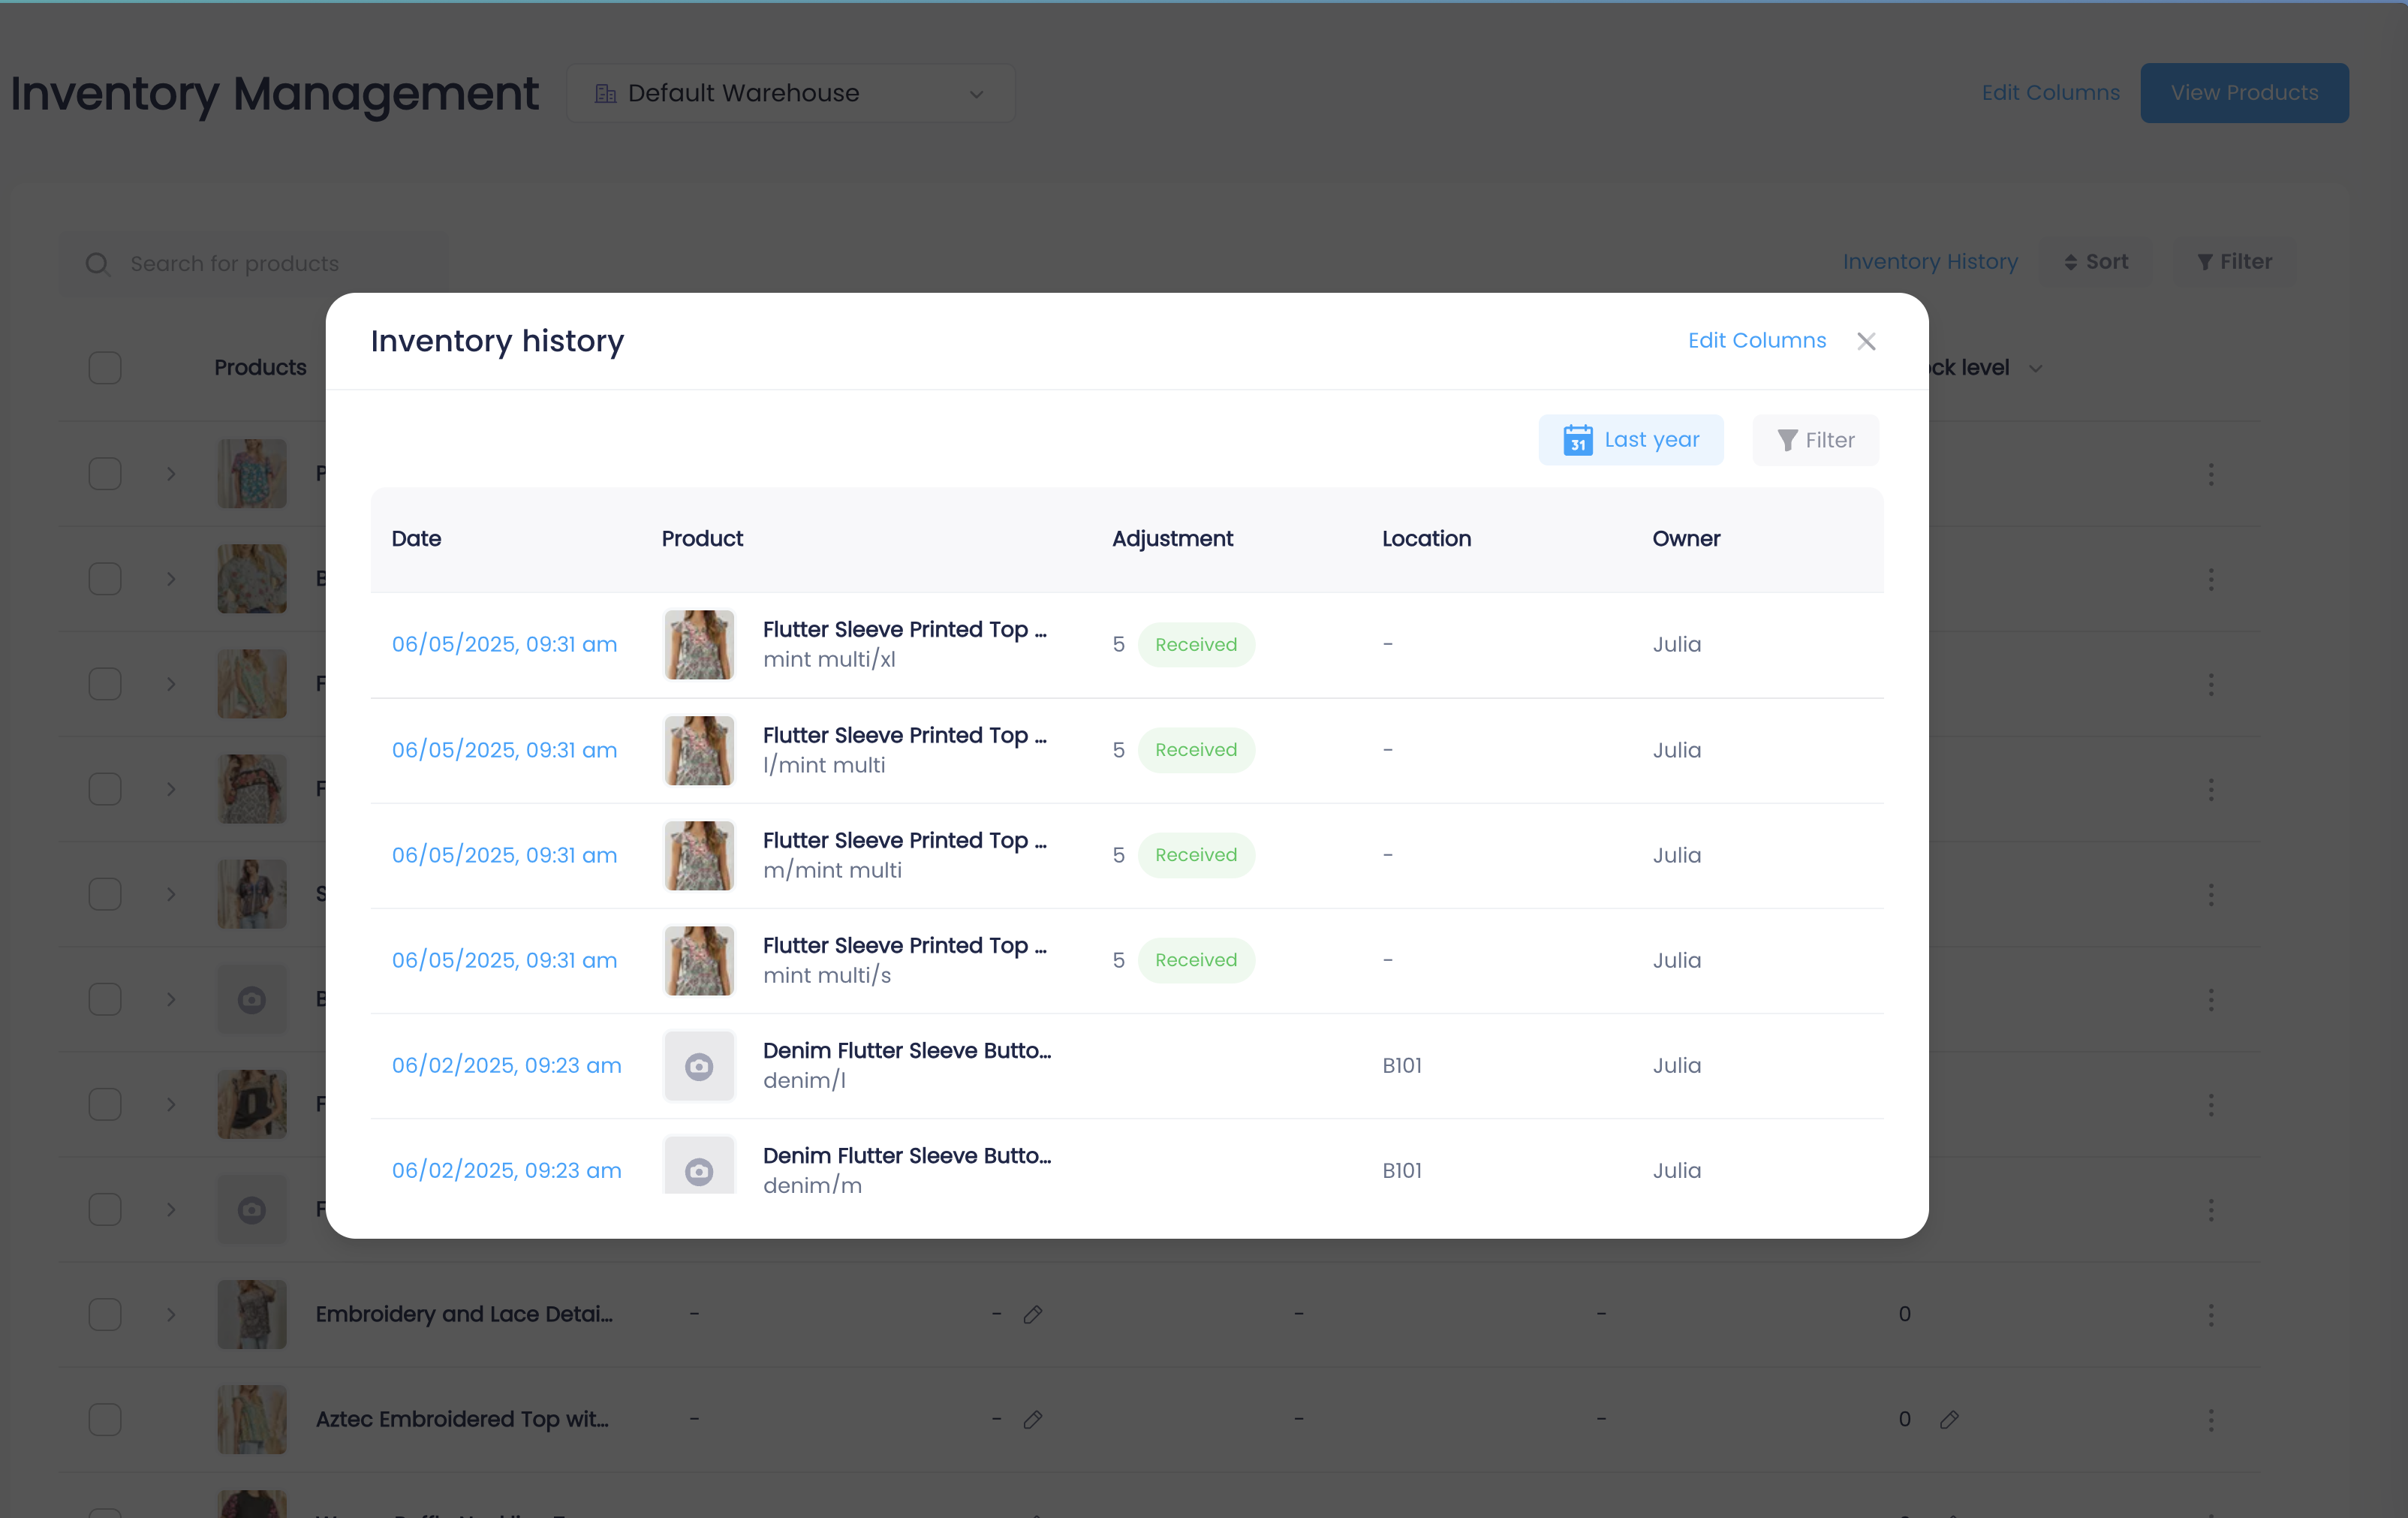
Task: Select the checkbox for Embroidery and Lace Detail
Action: tap(104, 1315)
